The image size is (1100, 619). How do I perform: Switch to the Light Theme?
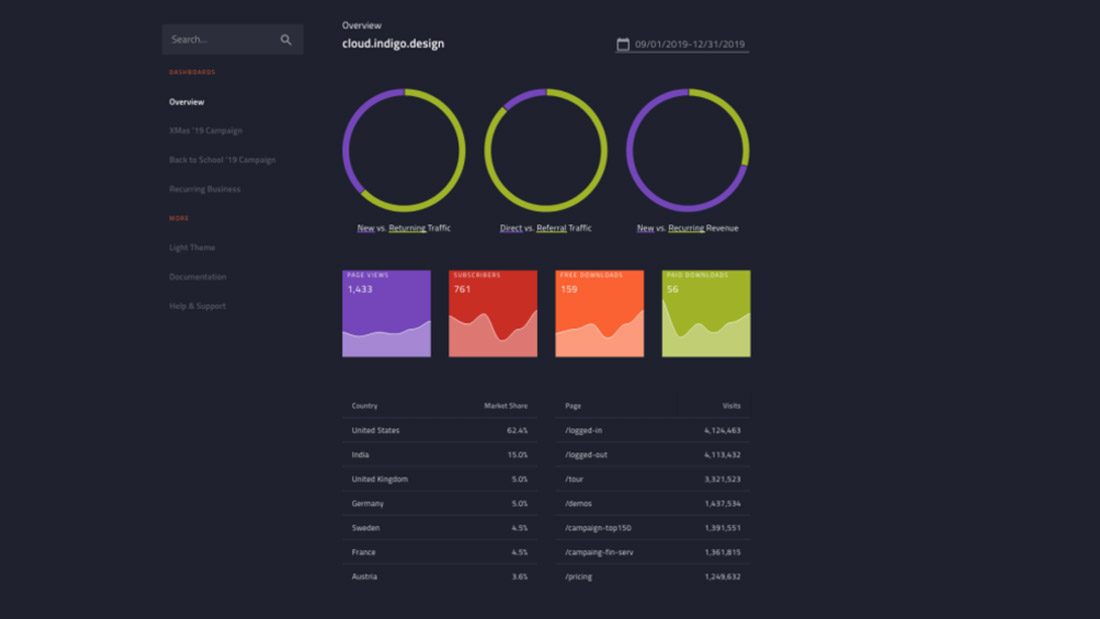(x=190, y=247)
